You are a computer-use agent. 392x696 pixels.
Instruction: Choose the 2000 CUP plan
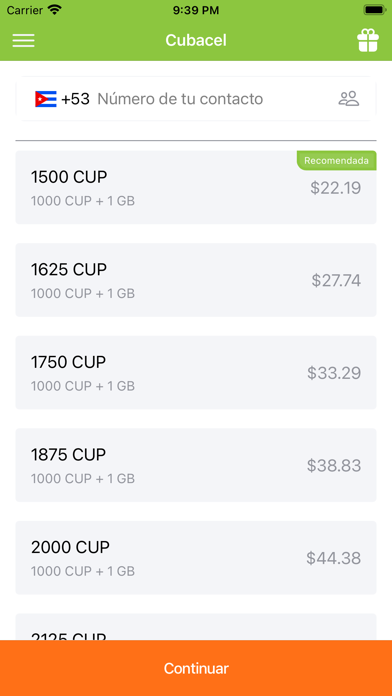(x=196, y=558)
